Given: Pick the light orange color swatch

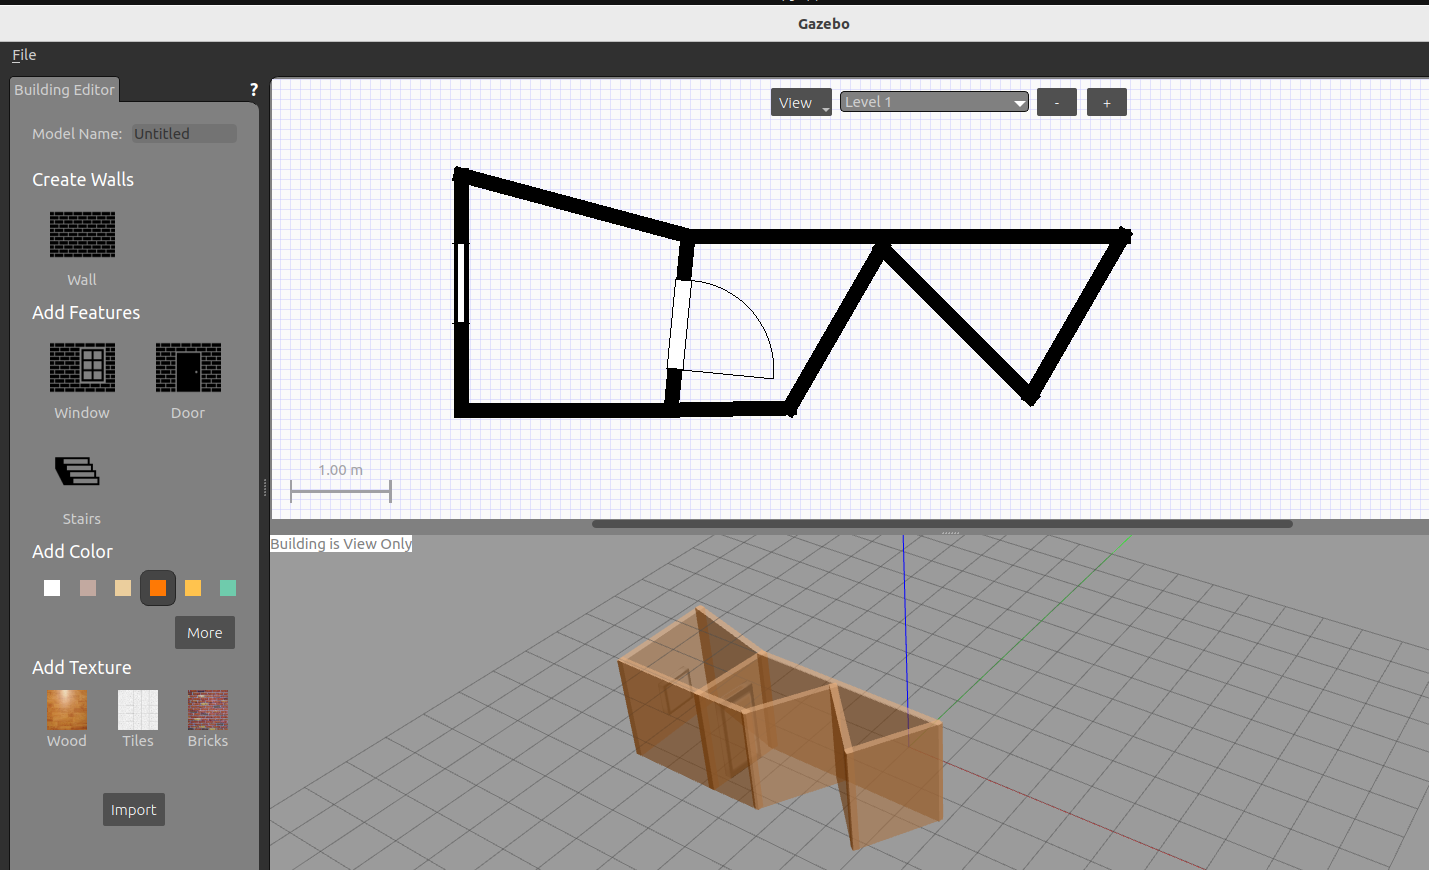Looking at the screenshot, I should 193,588.
